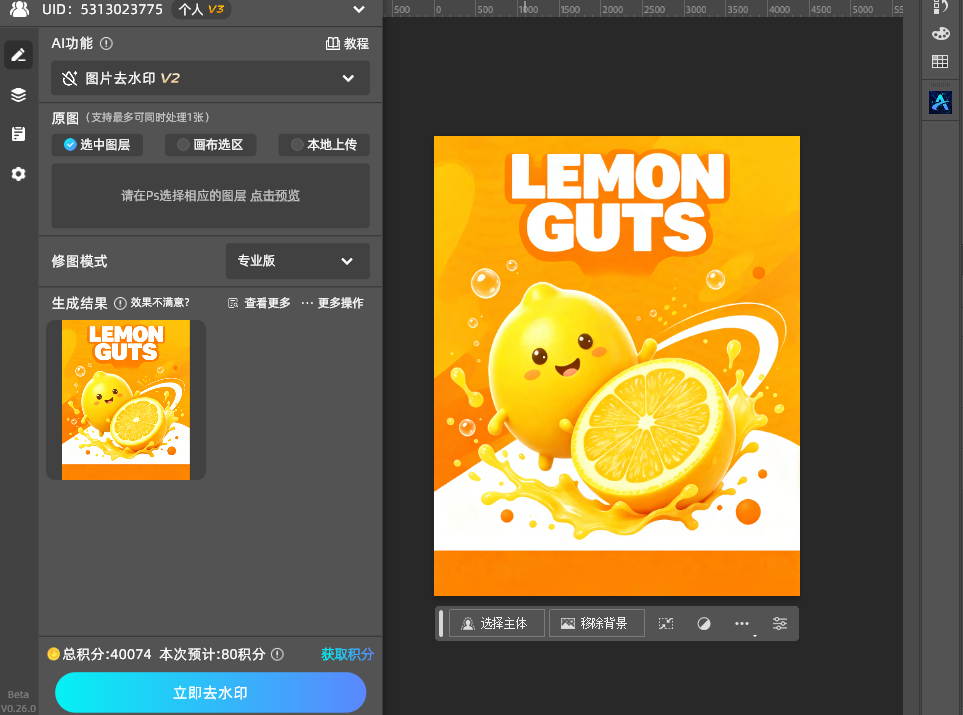Click the 效果不满意? link

[160, 303]
